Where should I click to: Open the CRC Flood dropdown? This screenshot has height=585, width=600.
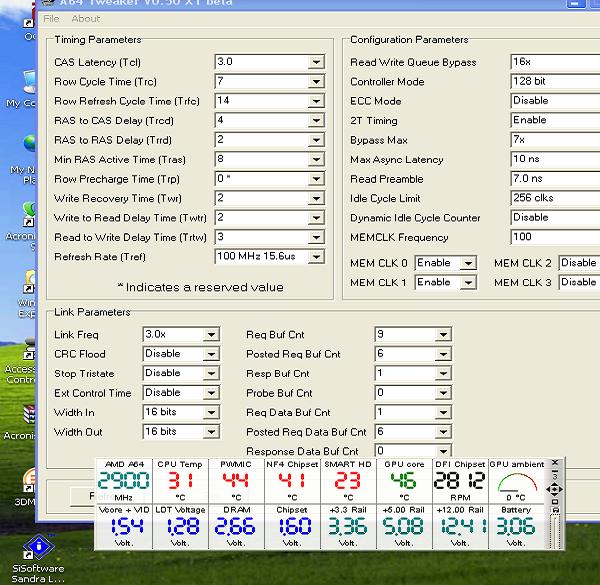[211, 354]
